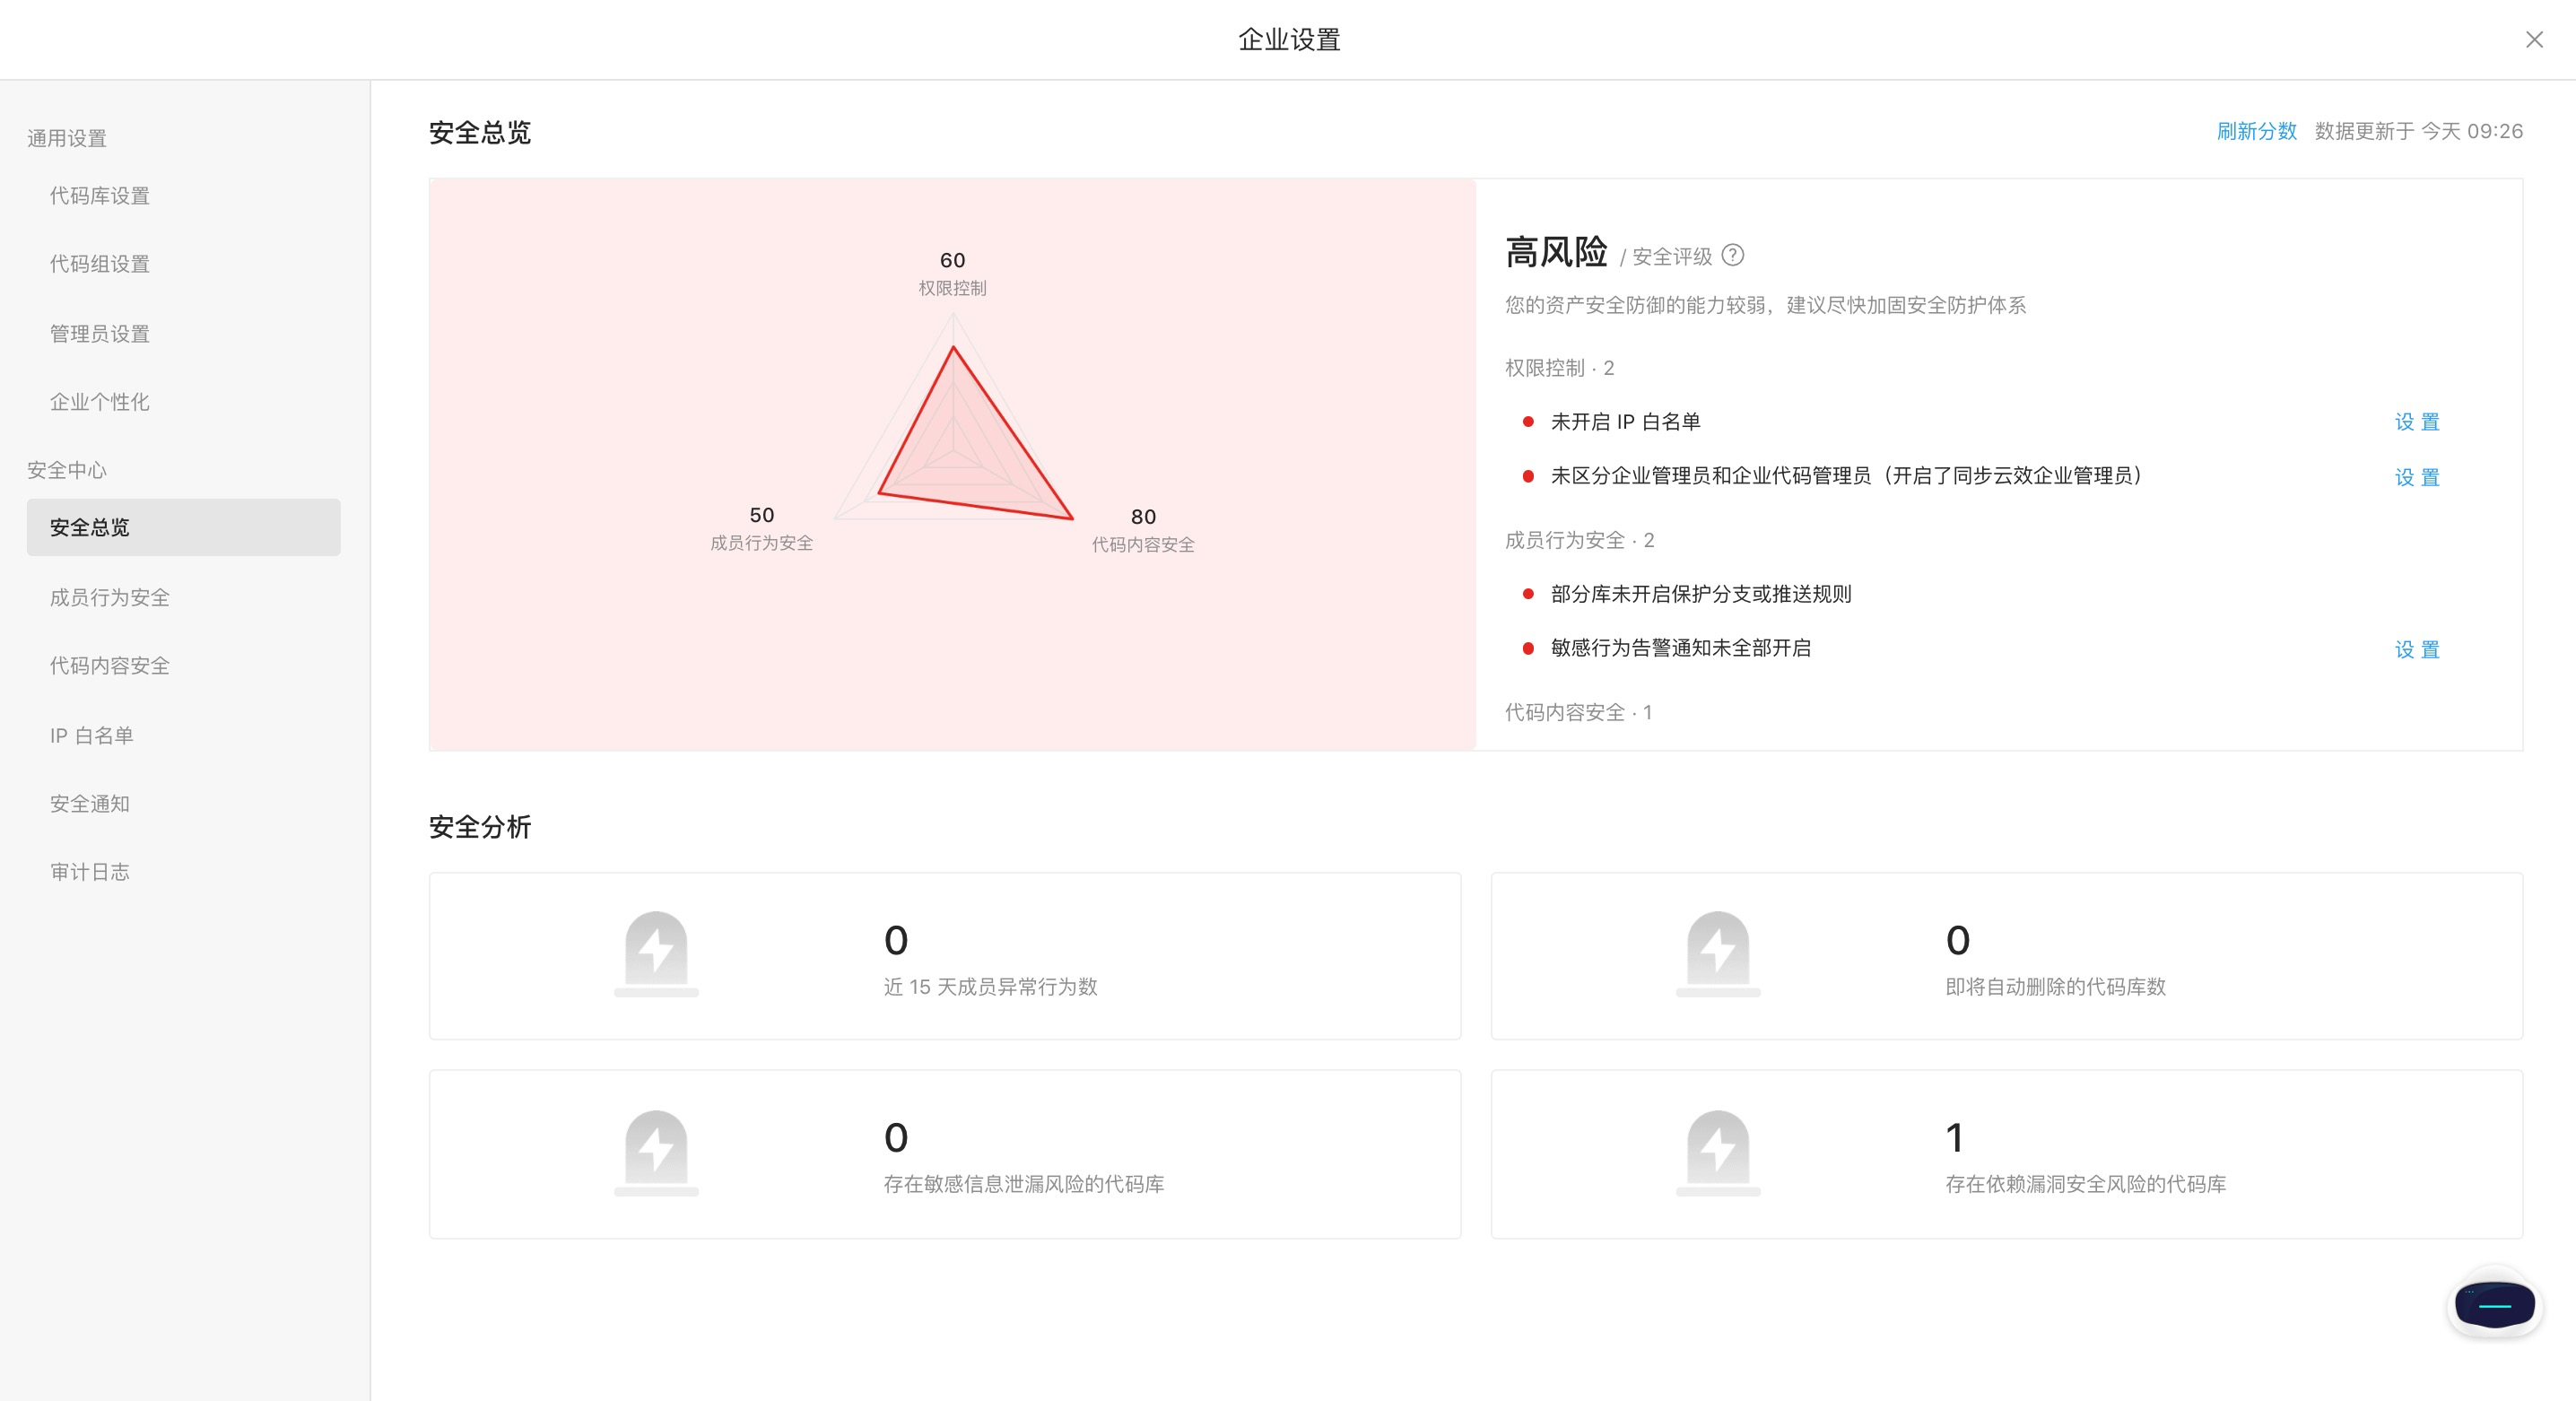Open the 即将自动删除的代码库数 card
This screenshot has width=2576, height=1401.
pyautogui.click(x=2007, y=956)
